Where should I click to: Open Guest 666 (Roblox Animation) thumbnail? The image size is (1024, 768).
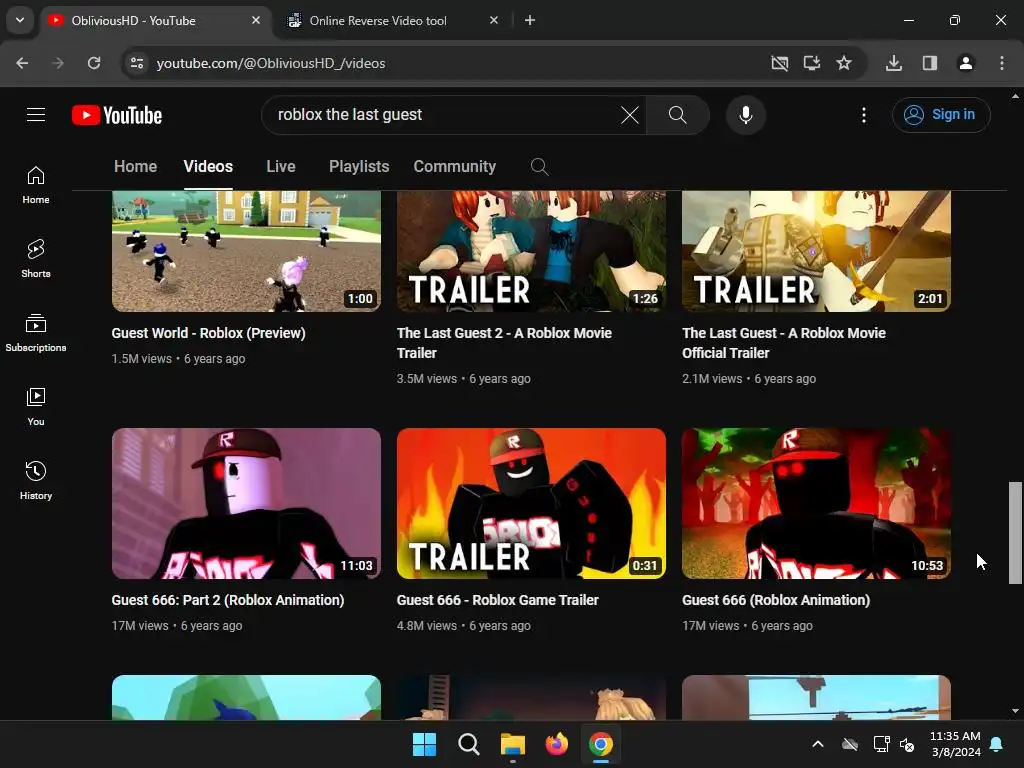[816, 504]
